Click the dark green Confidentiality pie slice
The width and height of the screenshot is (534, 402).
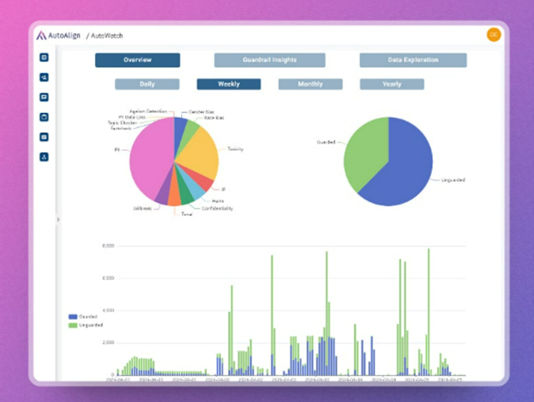tap(185, 194)
